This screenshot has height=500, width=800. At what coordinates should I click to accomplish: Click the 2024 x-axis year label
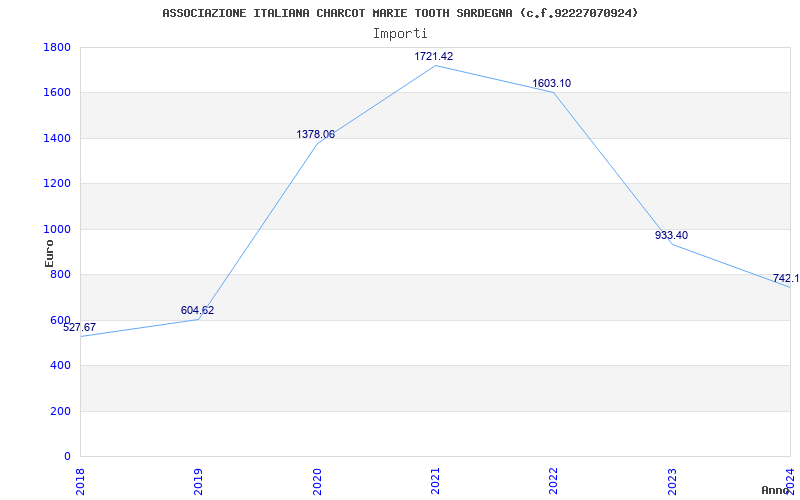790,482
